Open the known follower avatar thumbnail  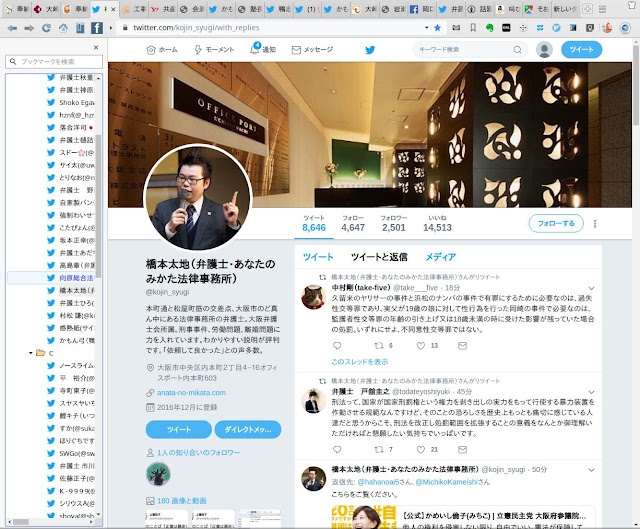click(x=158, y=474)
